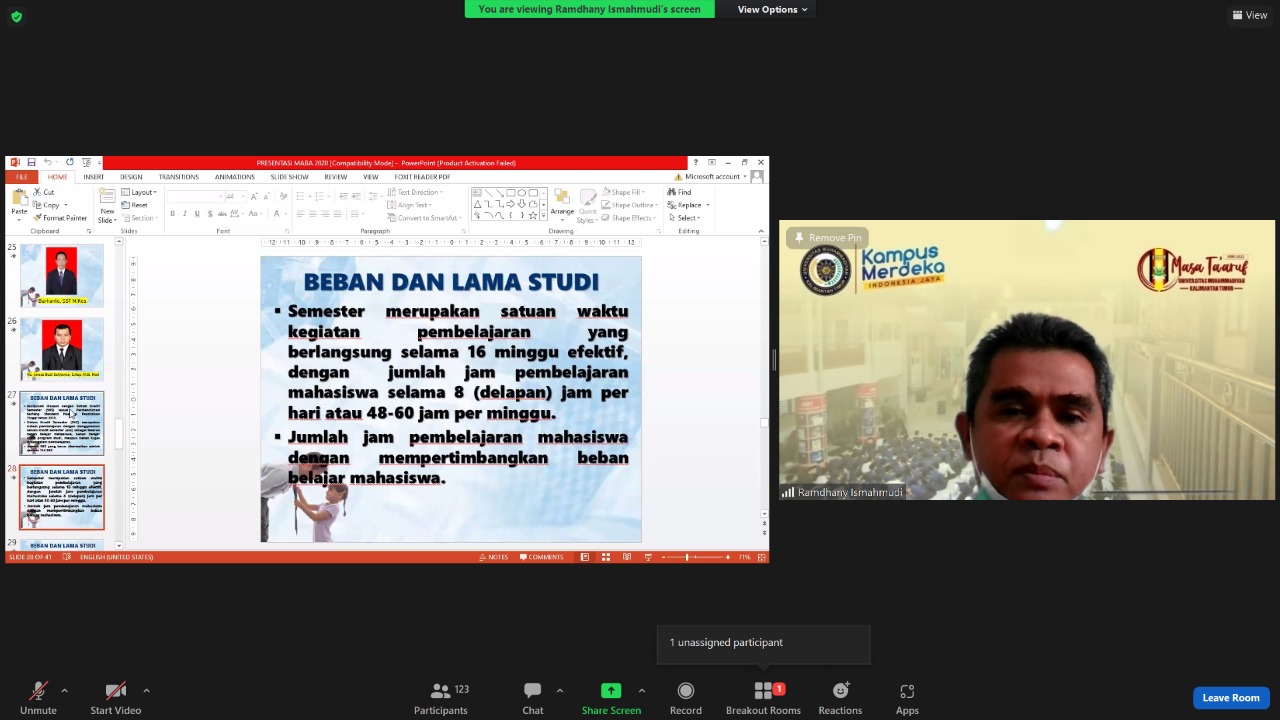Expand the View Options dropdown
The image size is (1280, 720).
point(773,10)
